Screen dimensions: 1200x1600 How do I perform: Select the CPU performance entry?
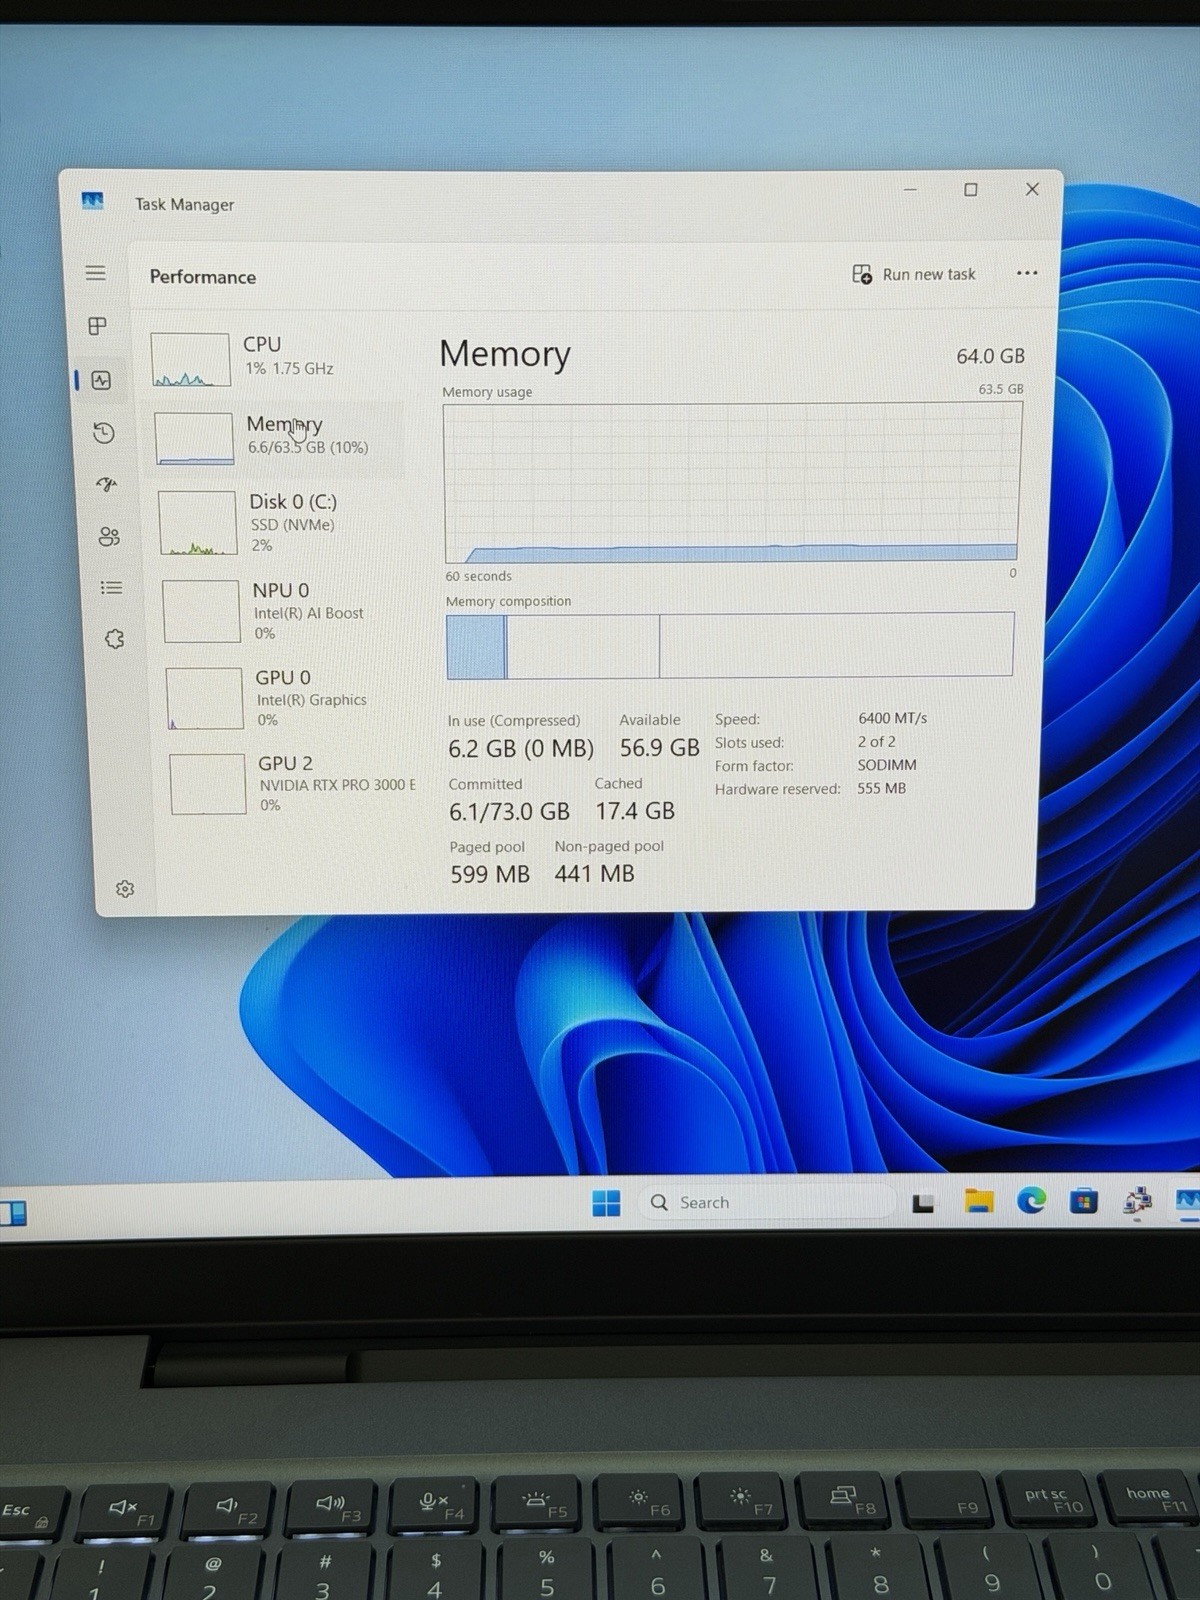[276, 357]
